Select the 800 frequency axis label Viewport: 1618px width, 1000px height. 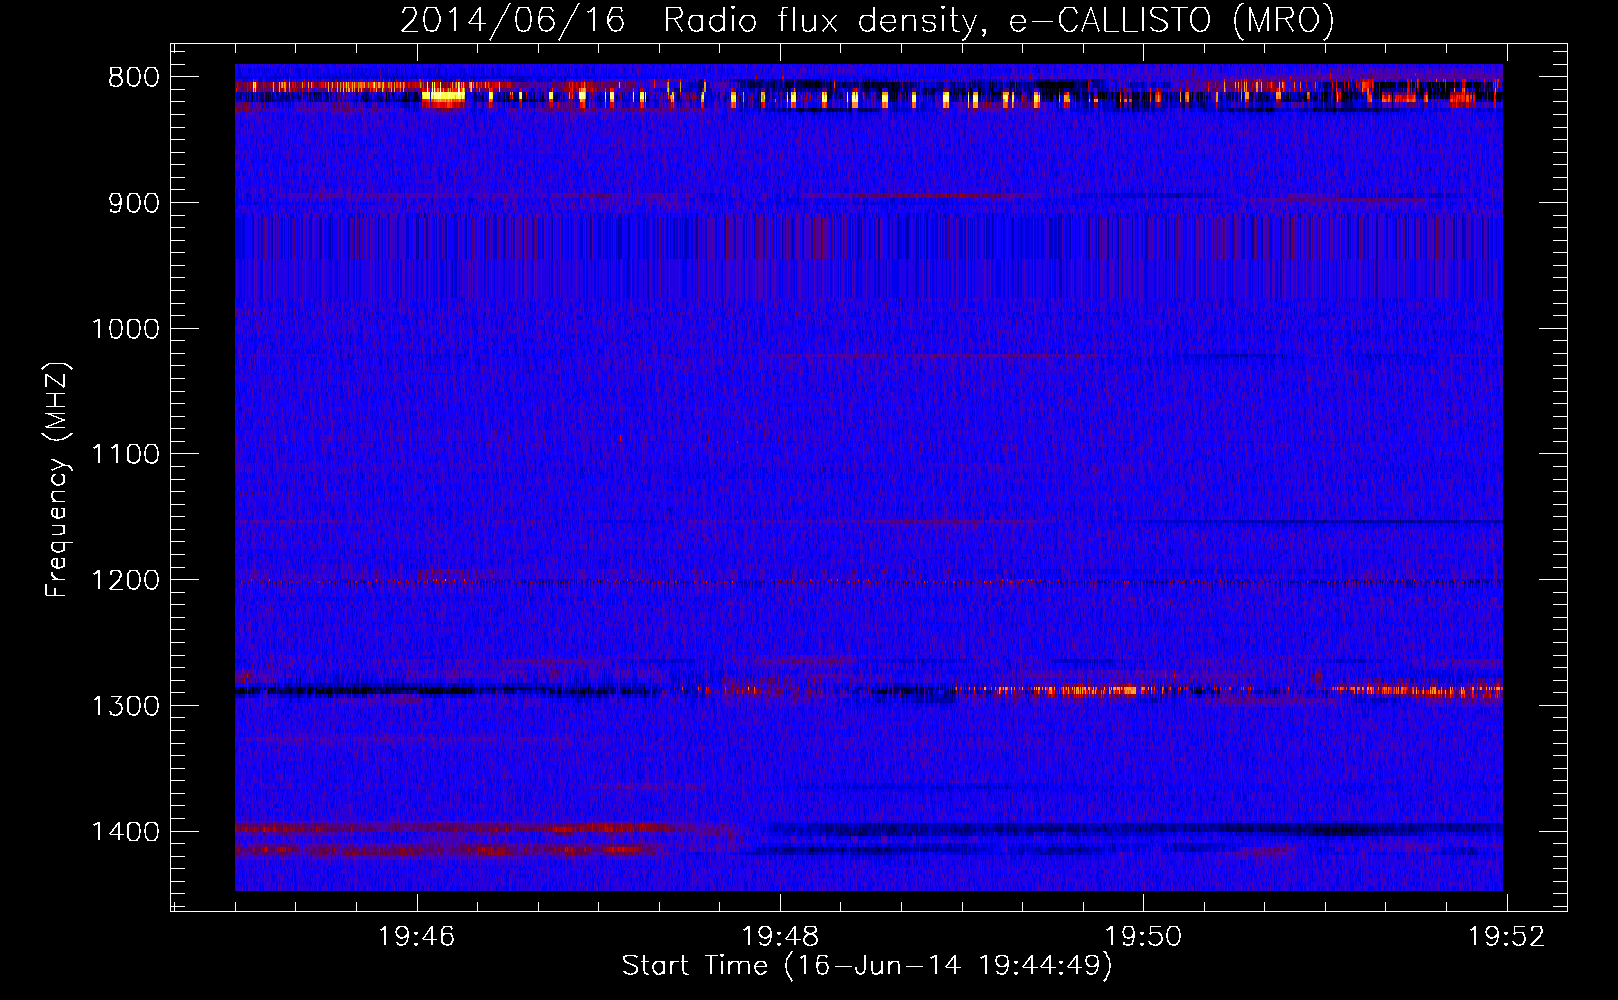coord(134,78)
